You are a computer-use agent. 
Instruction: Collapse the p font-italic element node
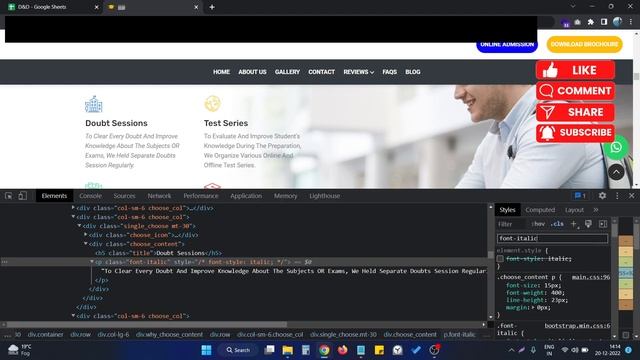pyautogui.click(x=92, y=262)
